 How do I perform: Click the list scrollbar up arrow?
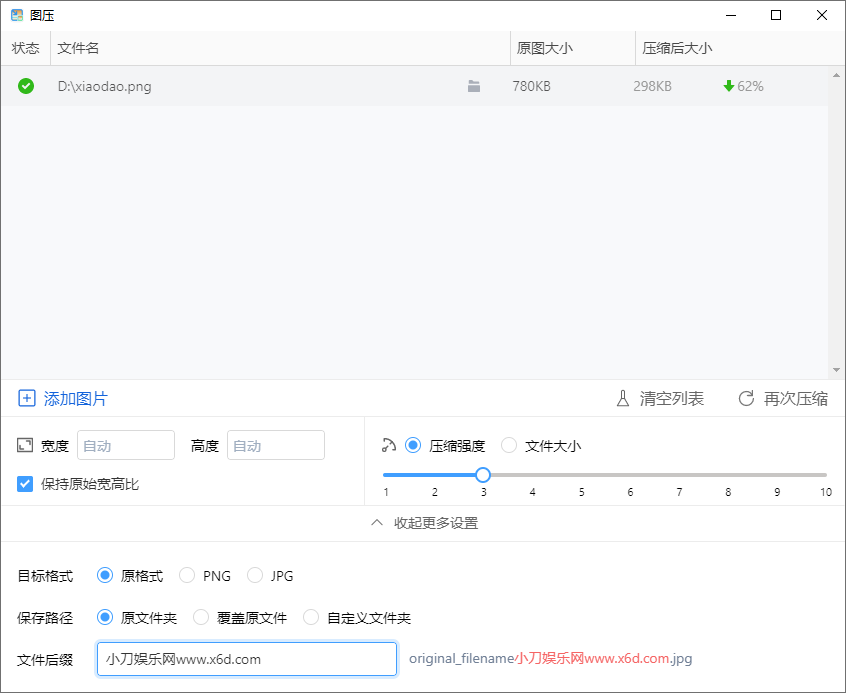tap(836, 75)
